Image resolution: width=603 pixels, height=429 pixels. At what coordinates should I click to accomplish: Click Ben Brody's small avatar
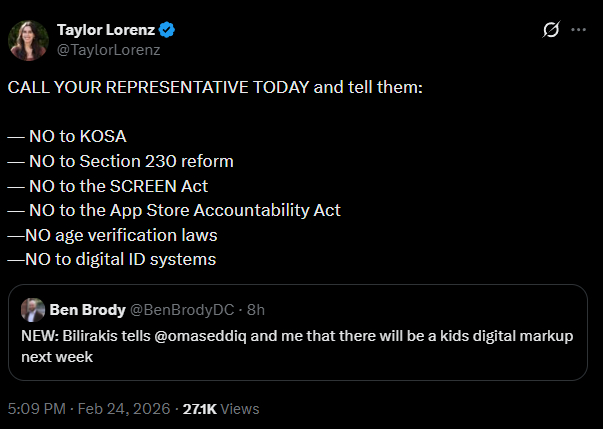32,309
